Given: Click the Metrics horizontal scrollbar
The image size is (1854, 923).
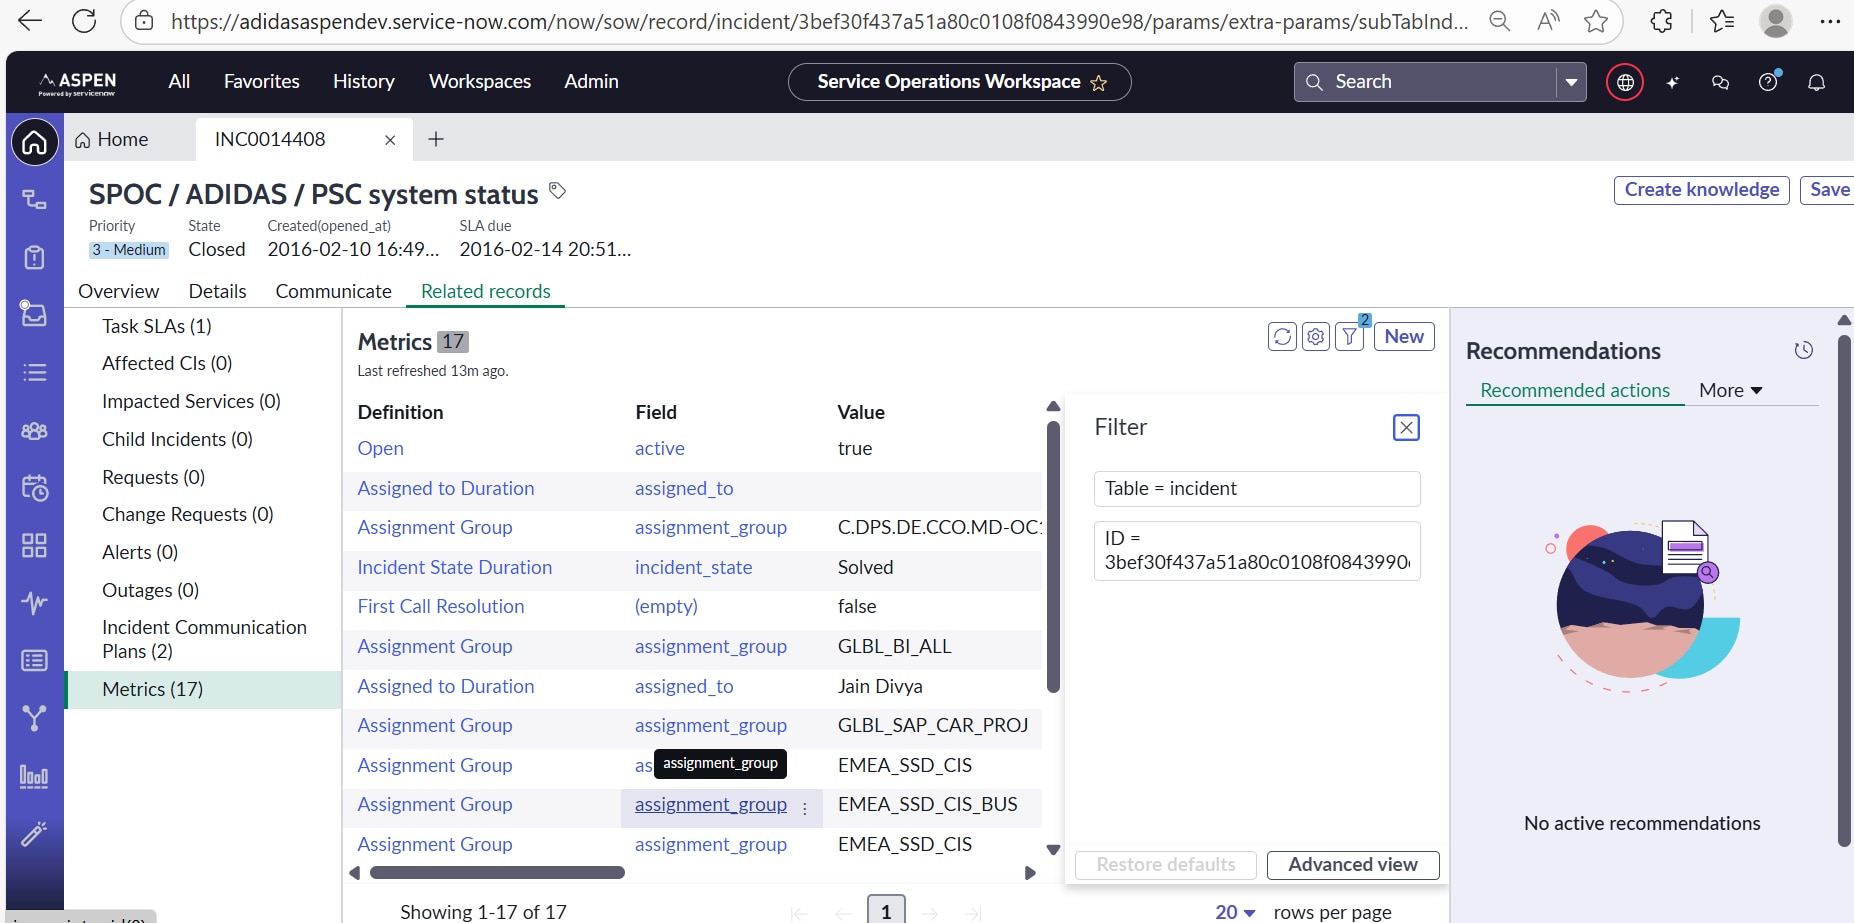Looking at the screenshot, I should [x=497, y=873].
